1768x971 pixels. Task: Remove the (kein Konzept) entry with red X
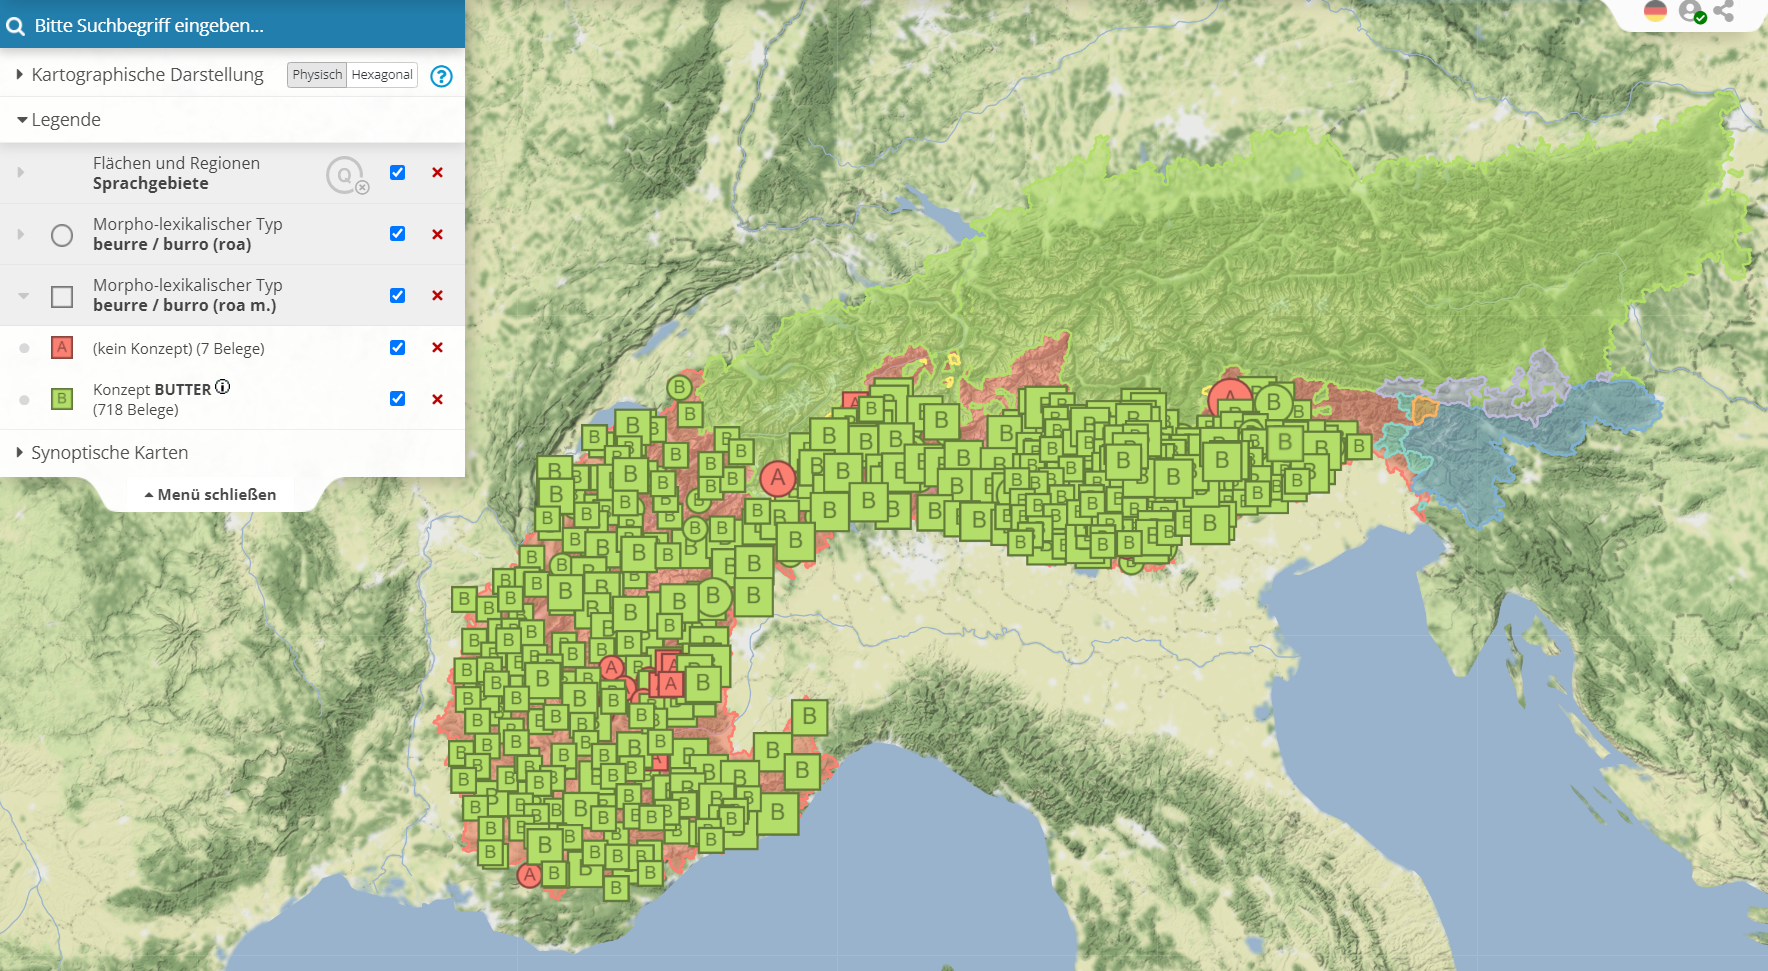click(x=437, y=348)
